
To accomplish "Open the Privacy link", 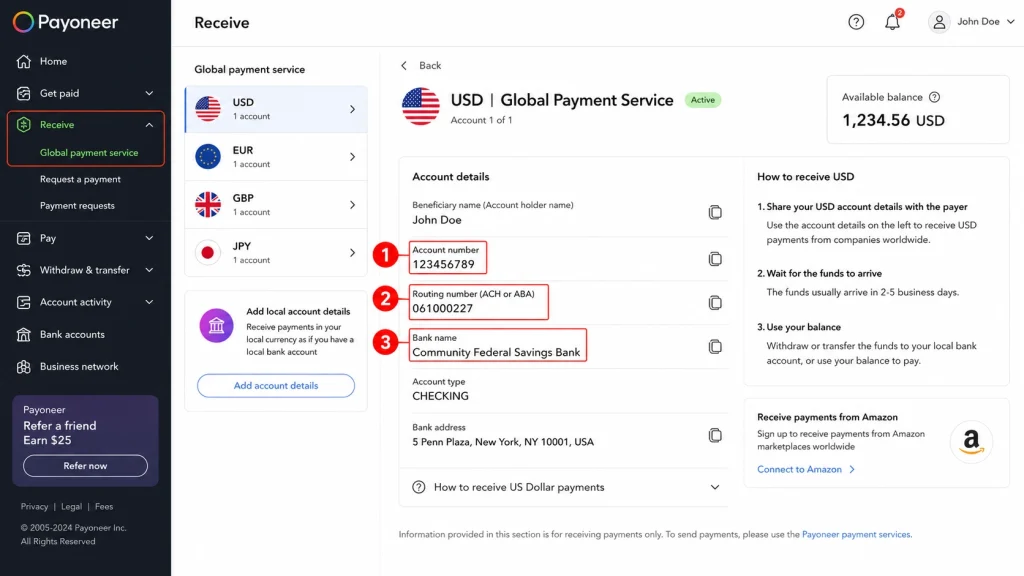I will tap(34, 506).
